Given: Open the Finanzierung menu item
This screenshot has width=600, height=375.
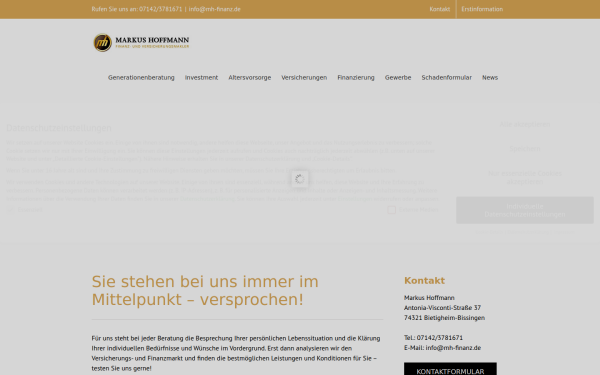Looking at the screenshot, I should 356,78.
